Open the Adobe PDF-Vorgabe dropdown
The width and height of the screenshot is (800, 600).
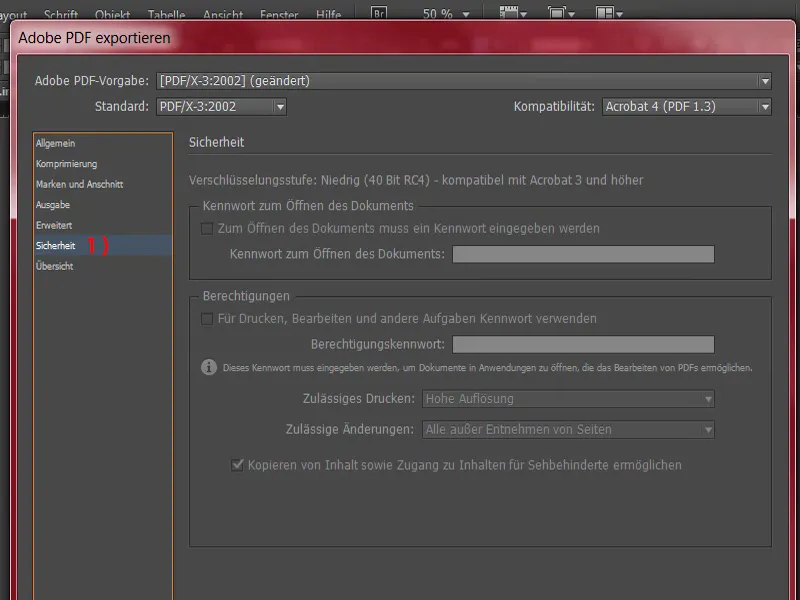tap(464, 81)
